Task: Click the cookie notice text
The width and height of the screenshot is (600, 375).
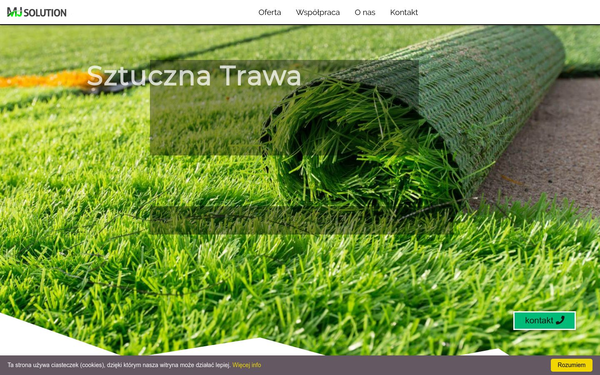Action: 119,365
